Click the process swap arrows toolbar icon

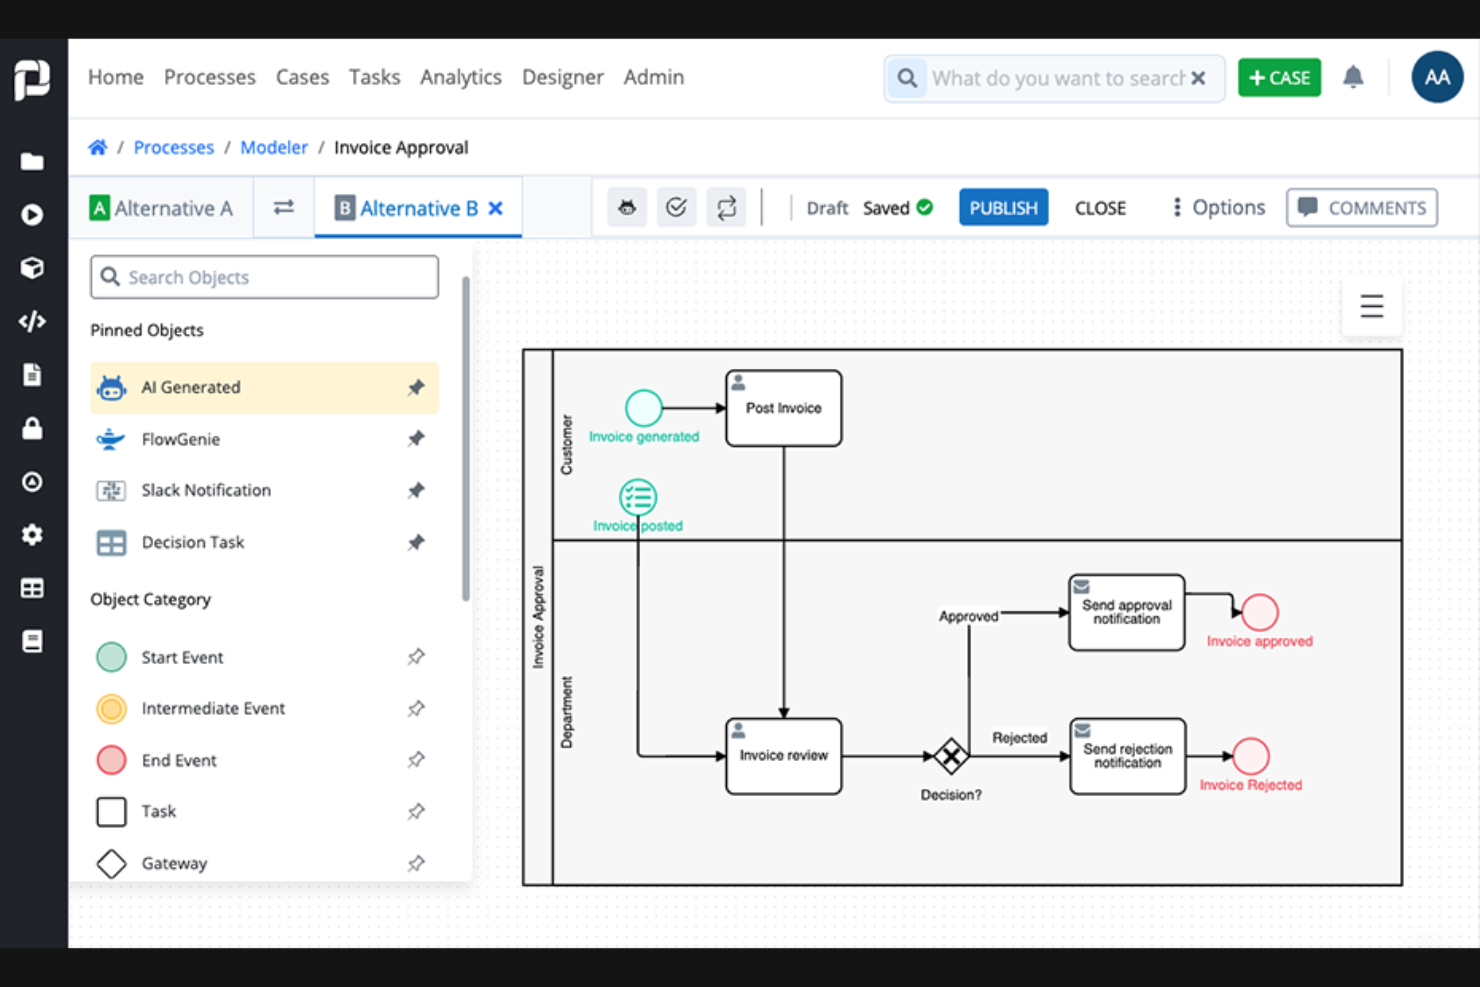pos(727,207)
